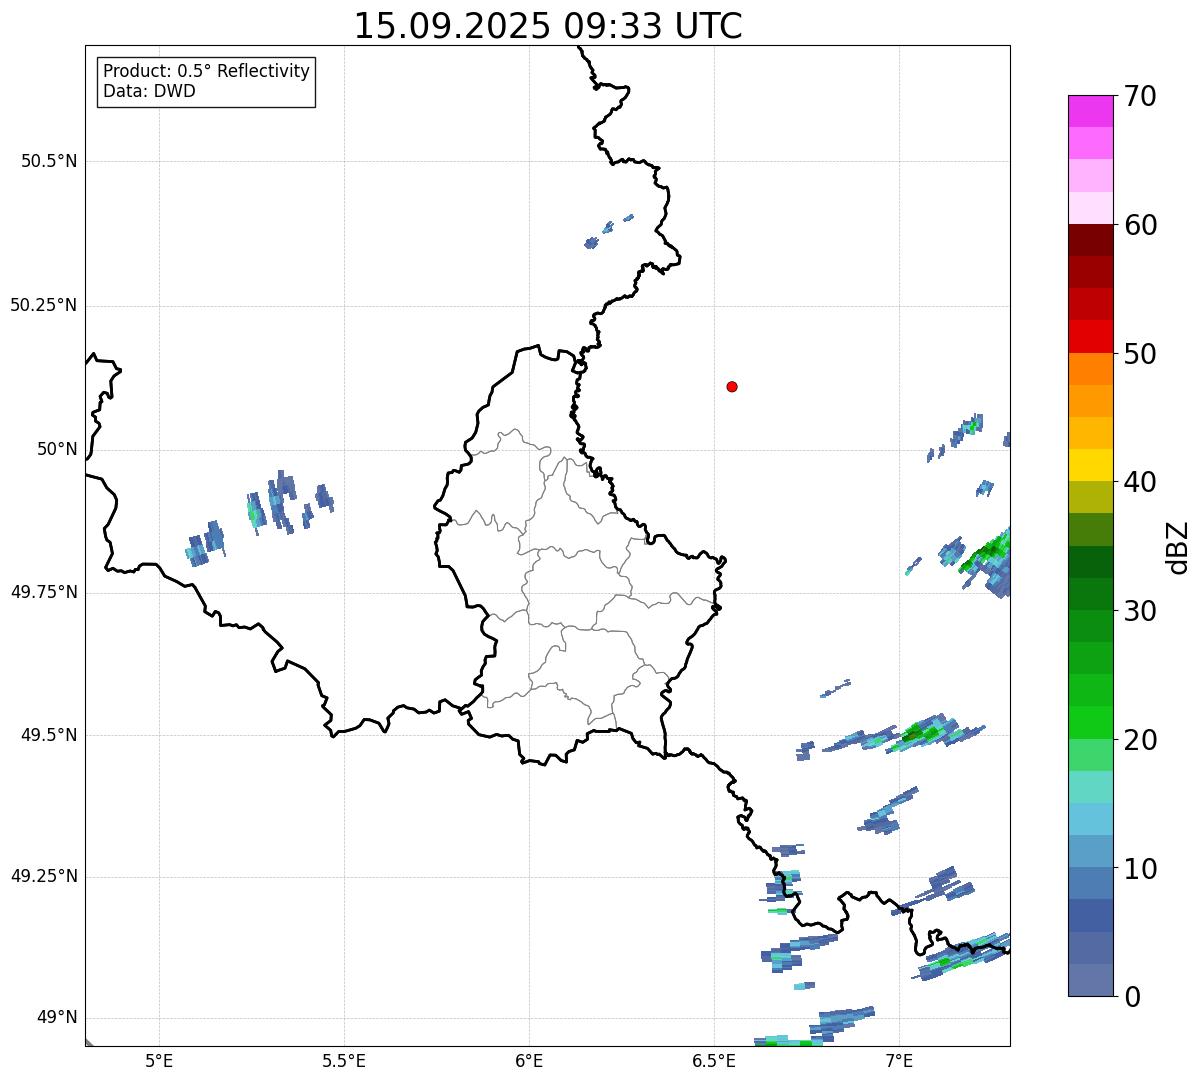Click the colorbar 60 tick label
Image resolution: width=1202 pixels, height=1081 pixels.
1140,225
